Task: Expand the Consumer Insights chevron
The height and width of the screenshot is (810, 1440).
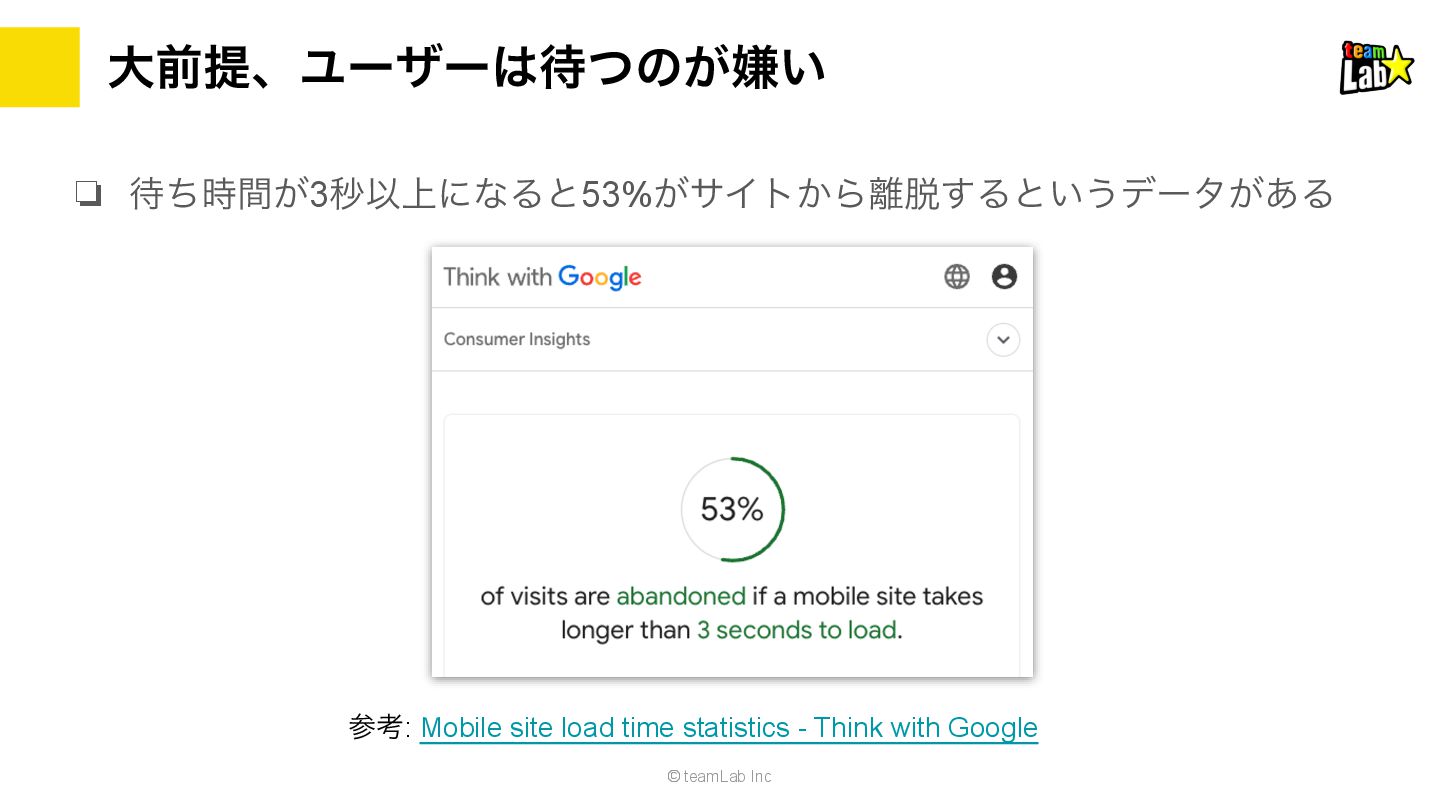Action: coord(1003,340)
